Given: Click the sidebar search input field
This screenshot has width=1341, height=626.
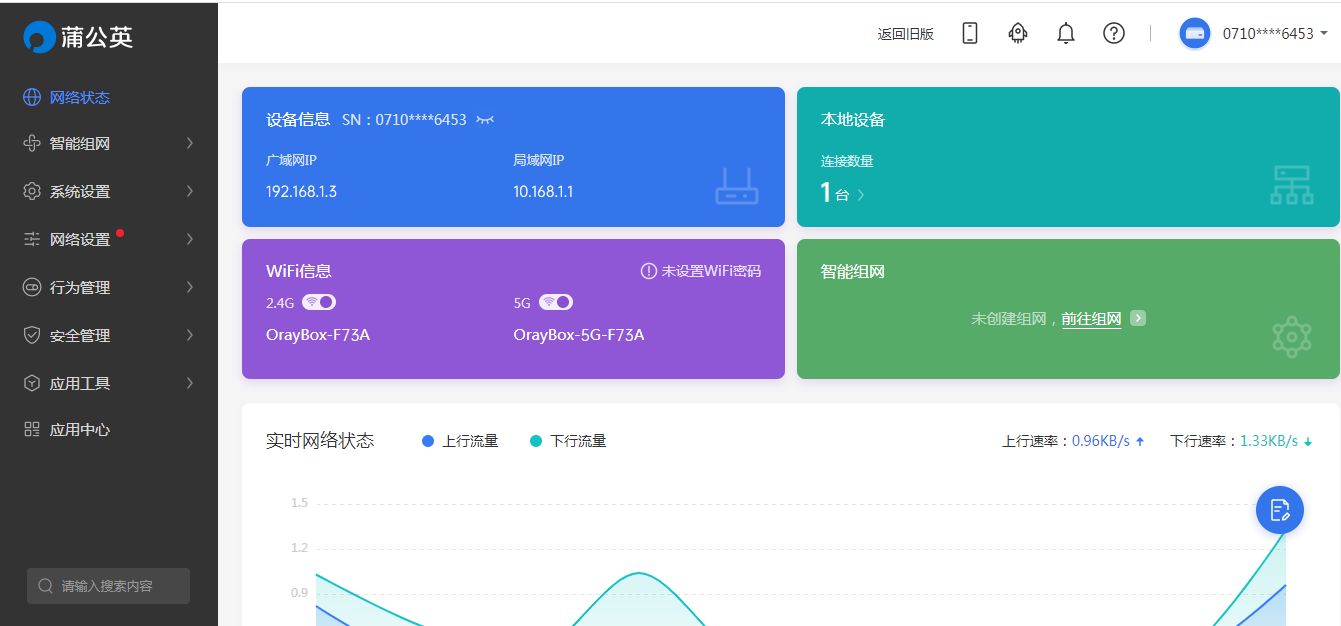Looking at the screenshot, I should (108, 586).
